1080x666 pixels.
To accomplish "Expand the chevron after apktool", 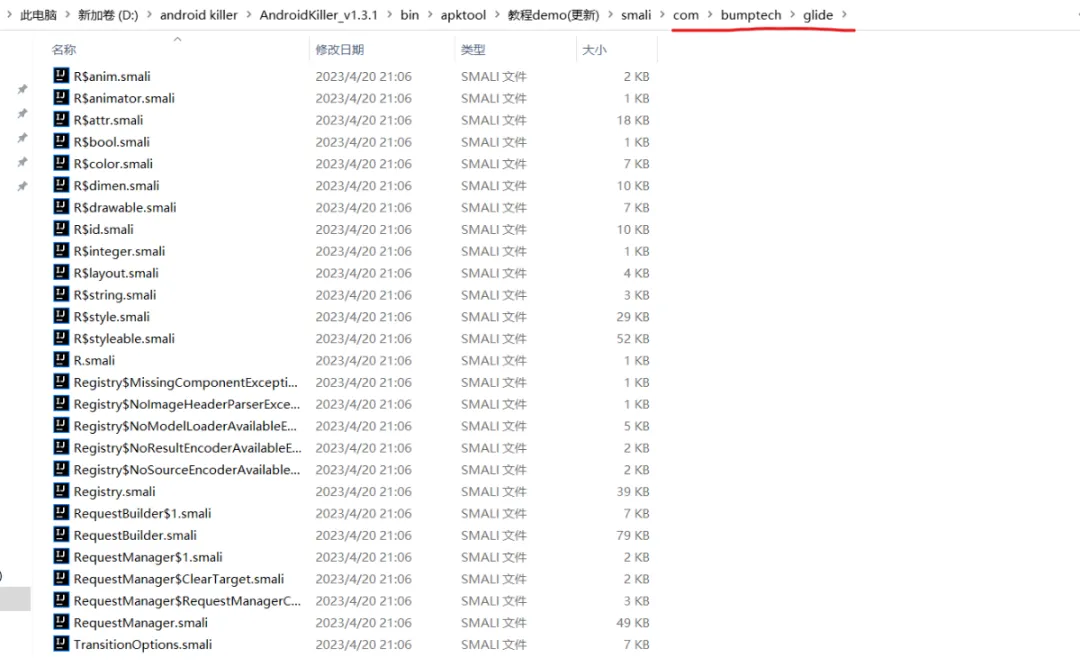I will (x=497, y=14).
